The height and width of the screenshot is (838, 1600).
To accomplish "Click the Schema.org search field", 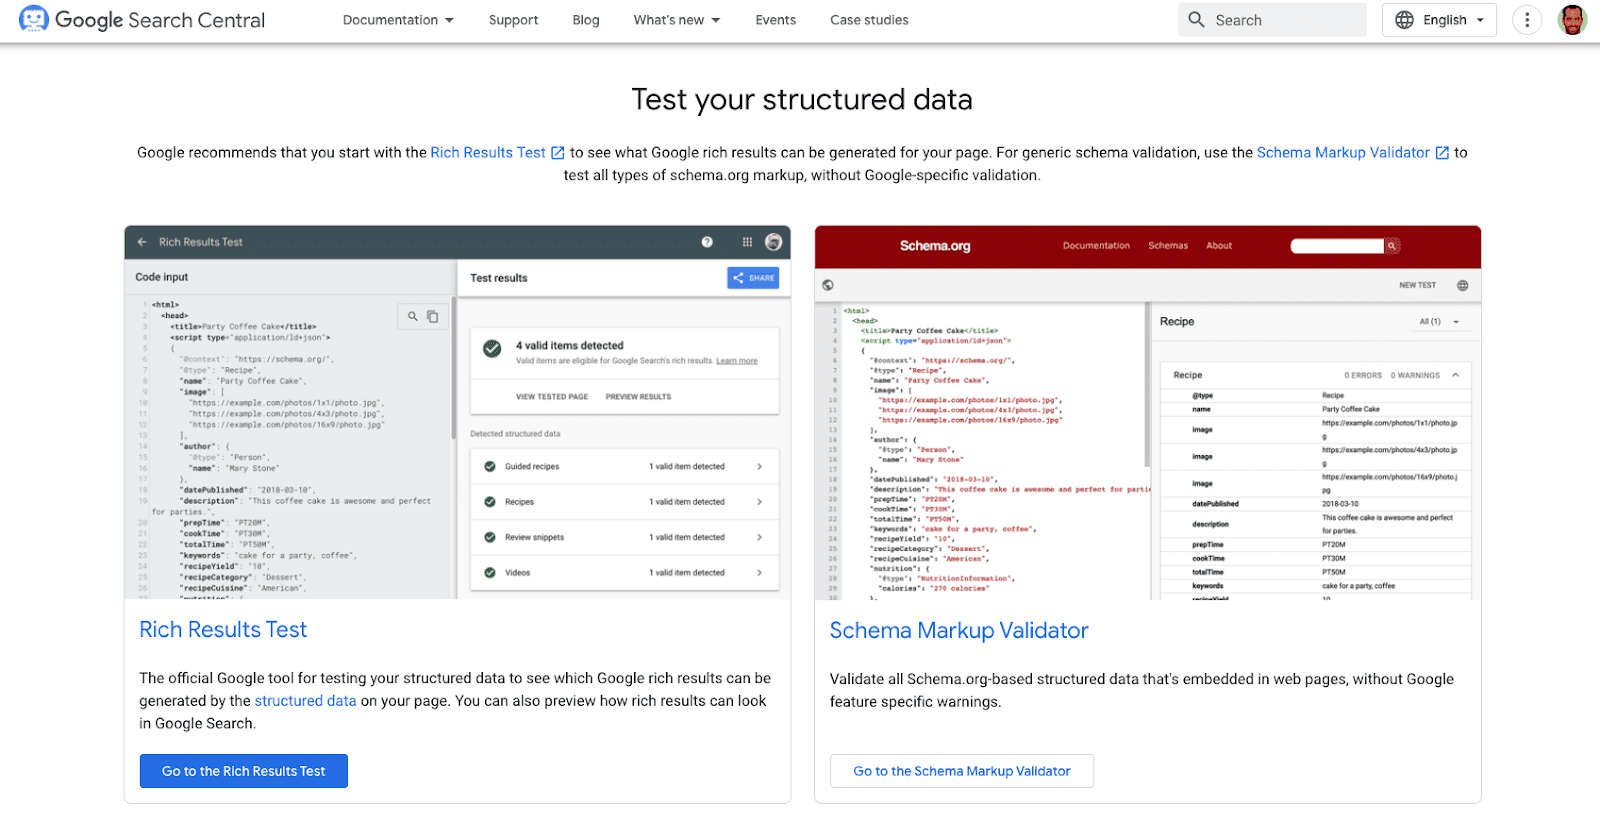I will (x=1337, y=246).
